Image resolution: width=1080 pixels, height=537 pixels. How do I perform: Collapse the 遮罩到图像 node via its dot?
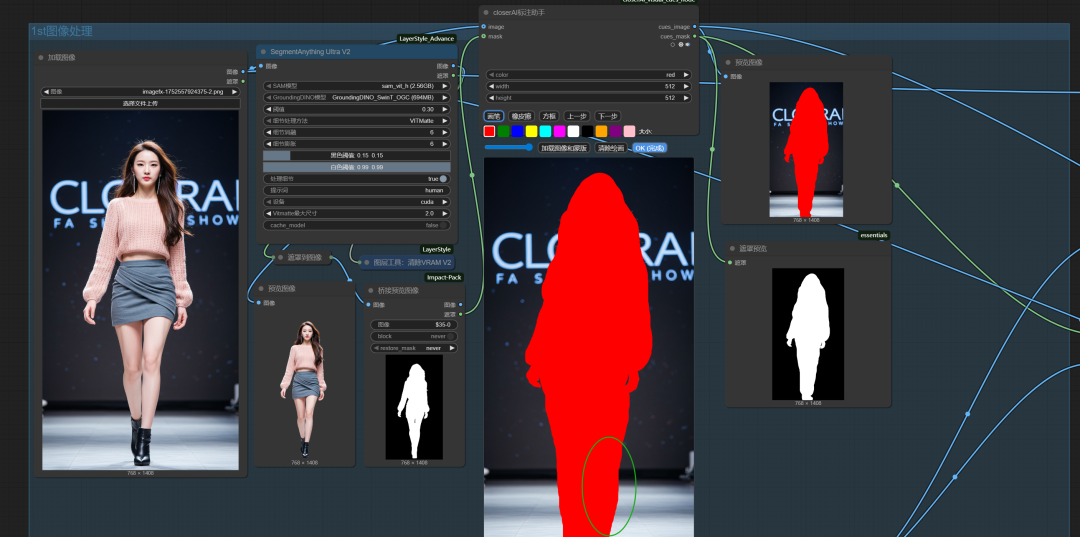280,257
